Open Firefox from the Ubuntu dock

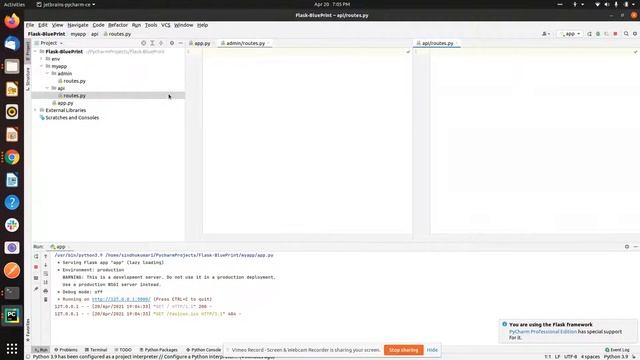coord(12,21)
